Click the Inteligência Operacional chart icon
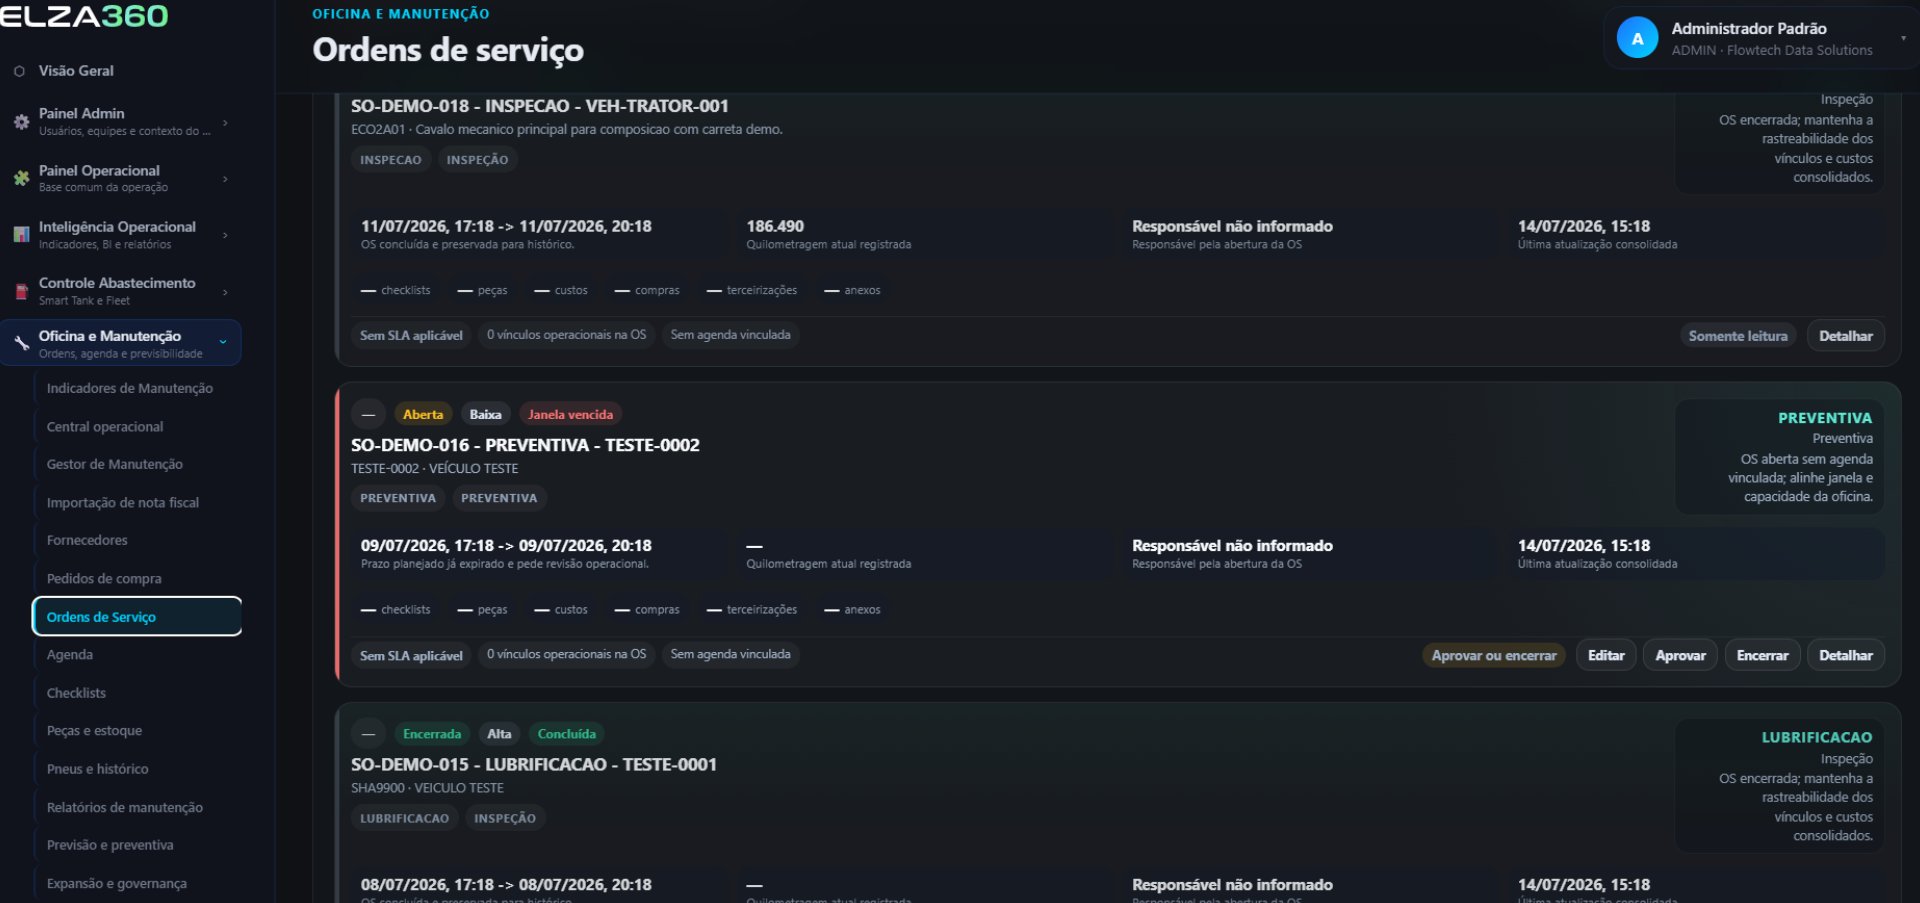Screen dimensions: 1920x903 pos(21,234)
